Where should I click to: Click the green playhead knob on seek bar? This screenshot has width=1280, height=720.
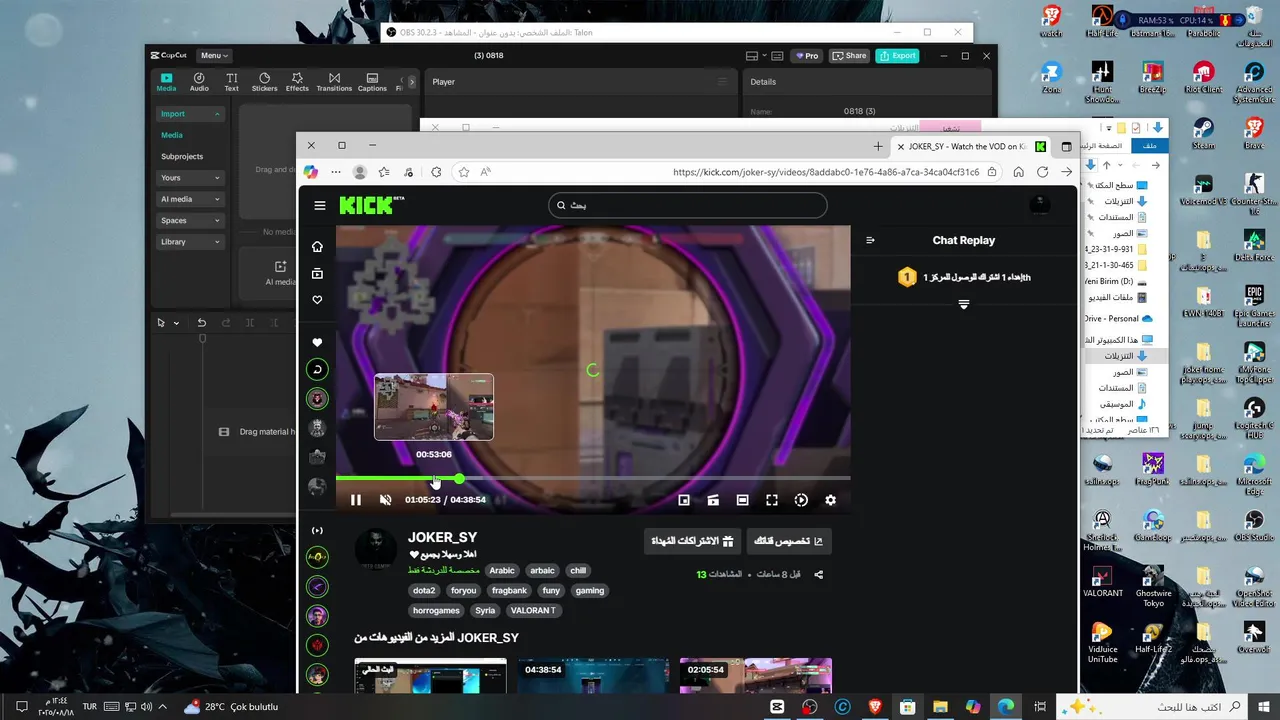(x=459, y=479)
